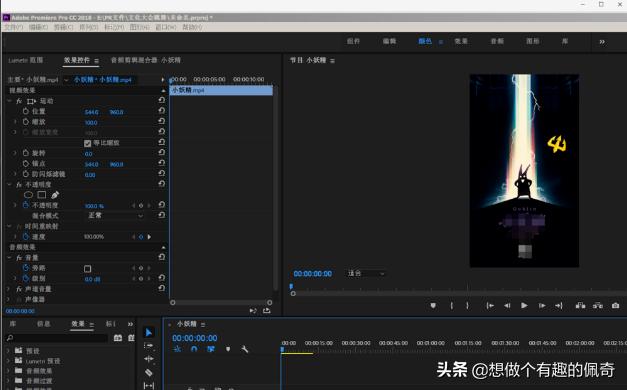Add a marker in Program monitor
627x390 pixels.
[x=433, y=306]
